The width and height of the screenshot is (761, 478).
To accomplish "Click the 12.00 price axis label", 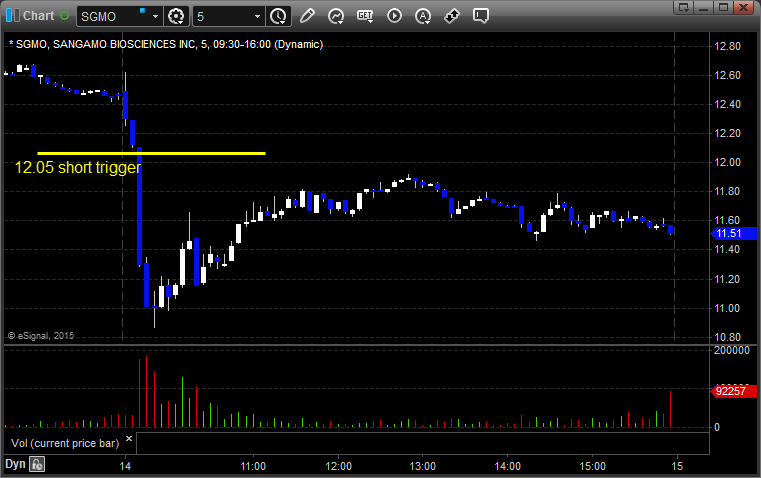I will pos(728,163).
